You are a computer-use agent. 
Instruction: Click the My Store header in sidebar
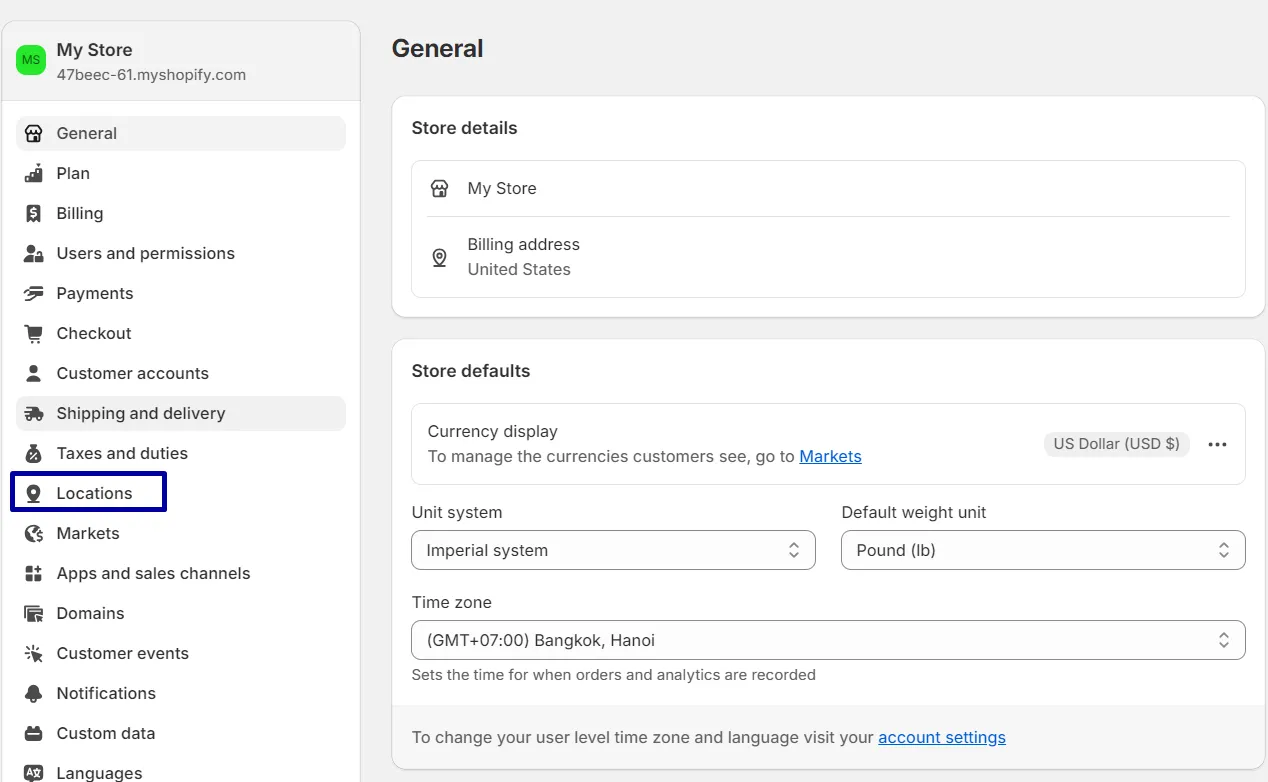tap(95, 50)
